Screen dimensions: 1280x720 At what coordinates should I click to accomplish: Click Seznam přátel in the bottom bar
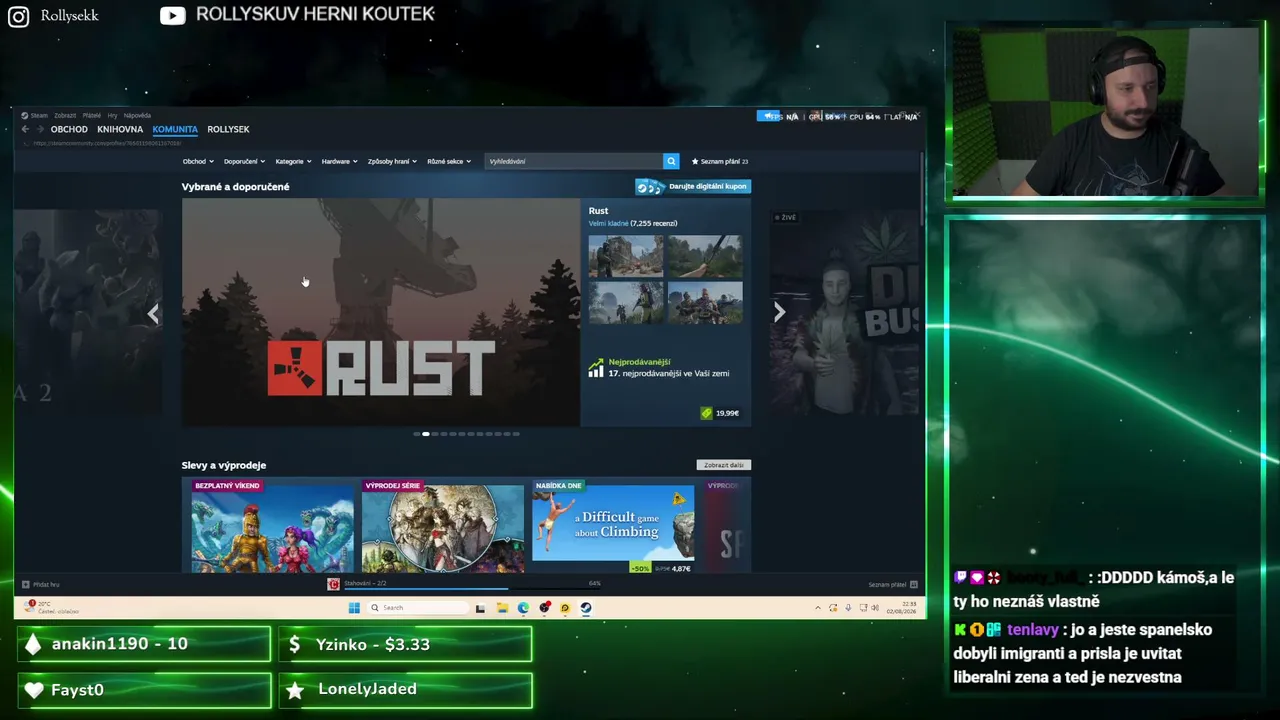coord(887,584)
